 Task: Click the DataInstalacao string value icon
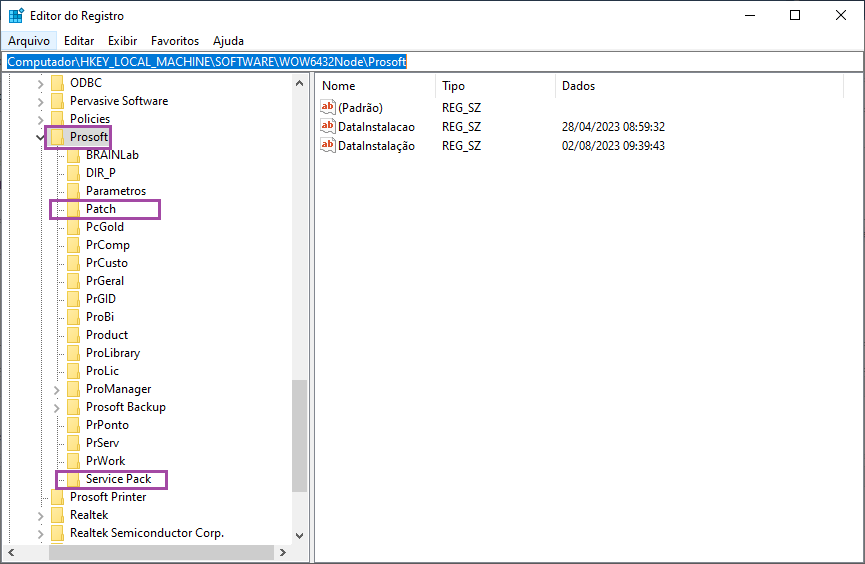pos(328,126)
